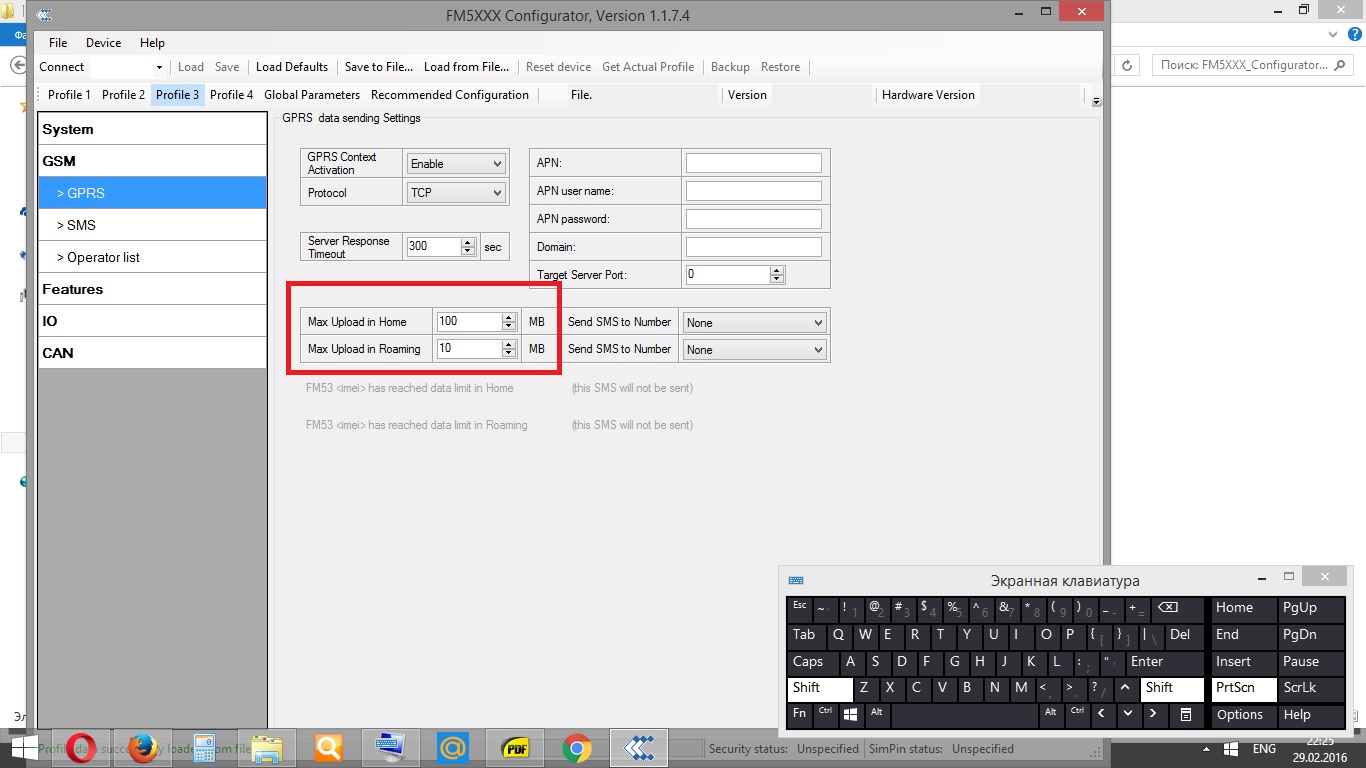Viewport: 1366px width, 768px height.
Task: Launch Firefox from the taskbar
Action: (x=143, y=748)
